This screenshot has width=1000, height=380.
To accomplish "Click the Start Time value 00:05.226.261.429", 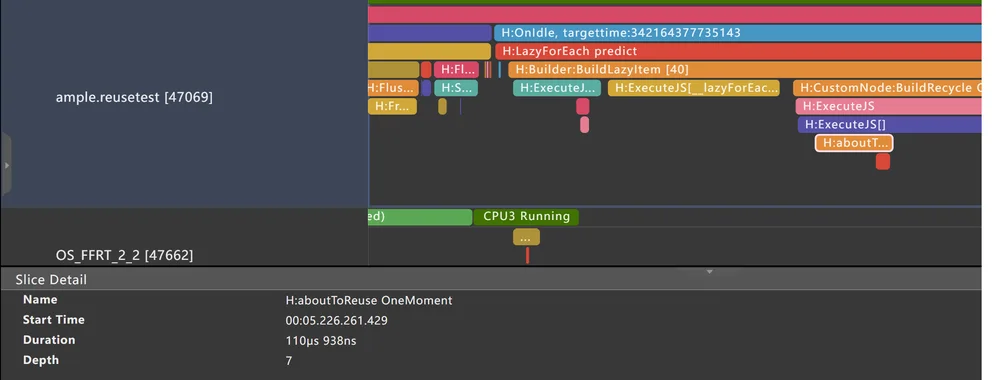I will pos(336,321).
